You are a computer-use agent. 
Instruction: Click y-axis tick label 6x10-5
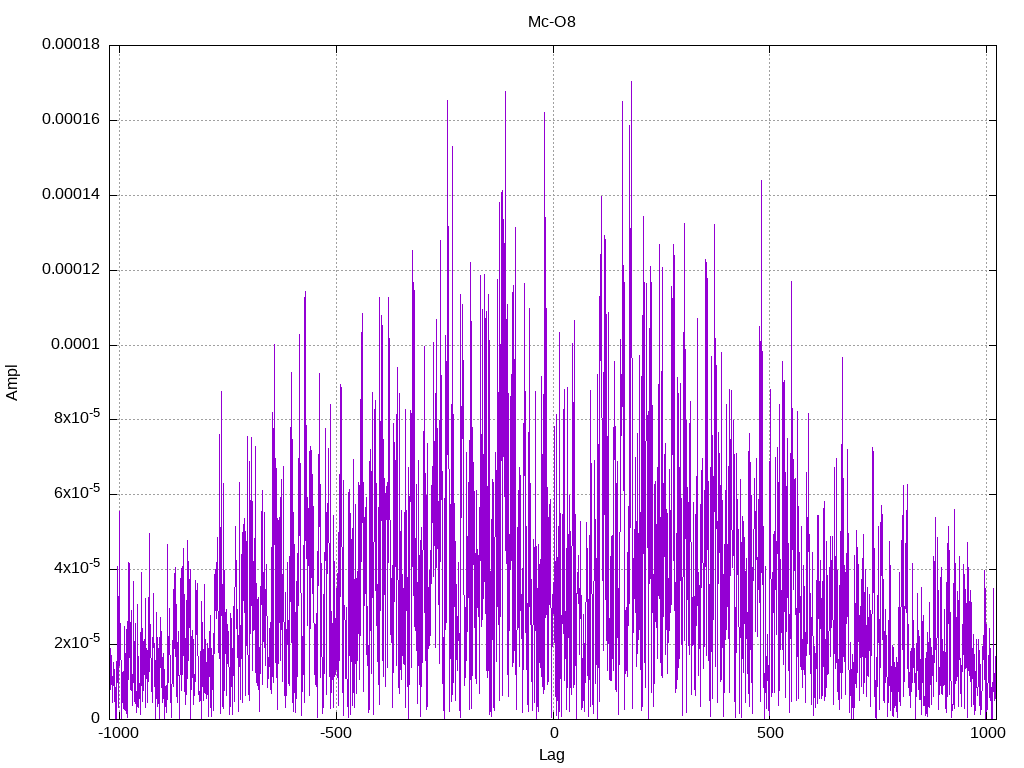(x=77, y=492)
